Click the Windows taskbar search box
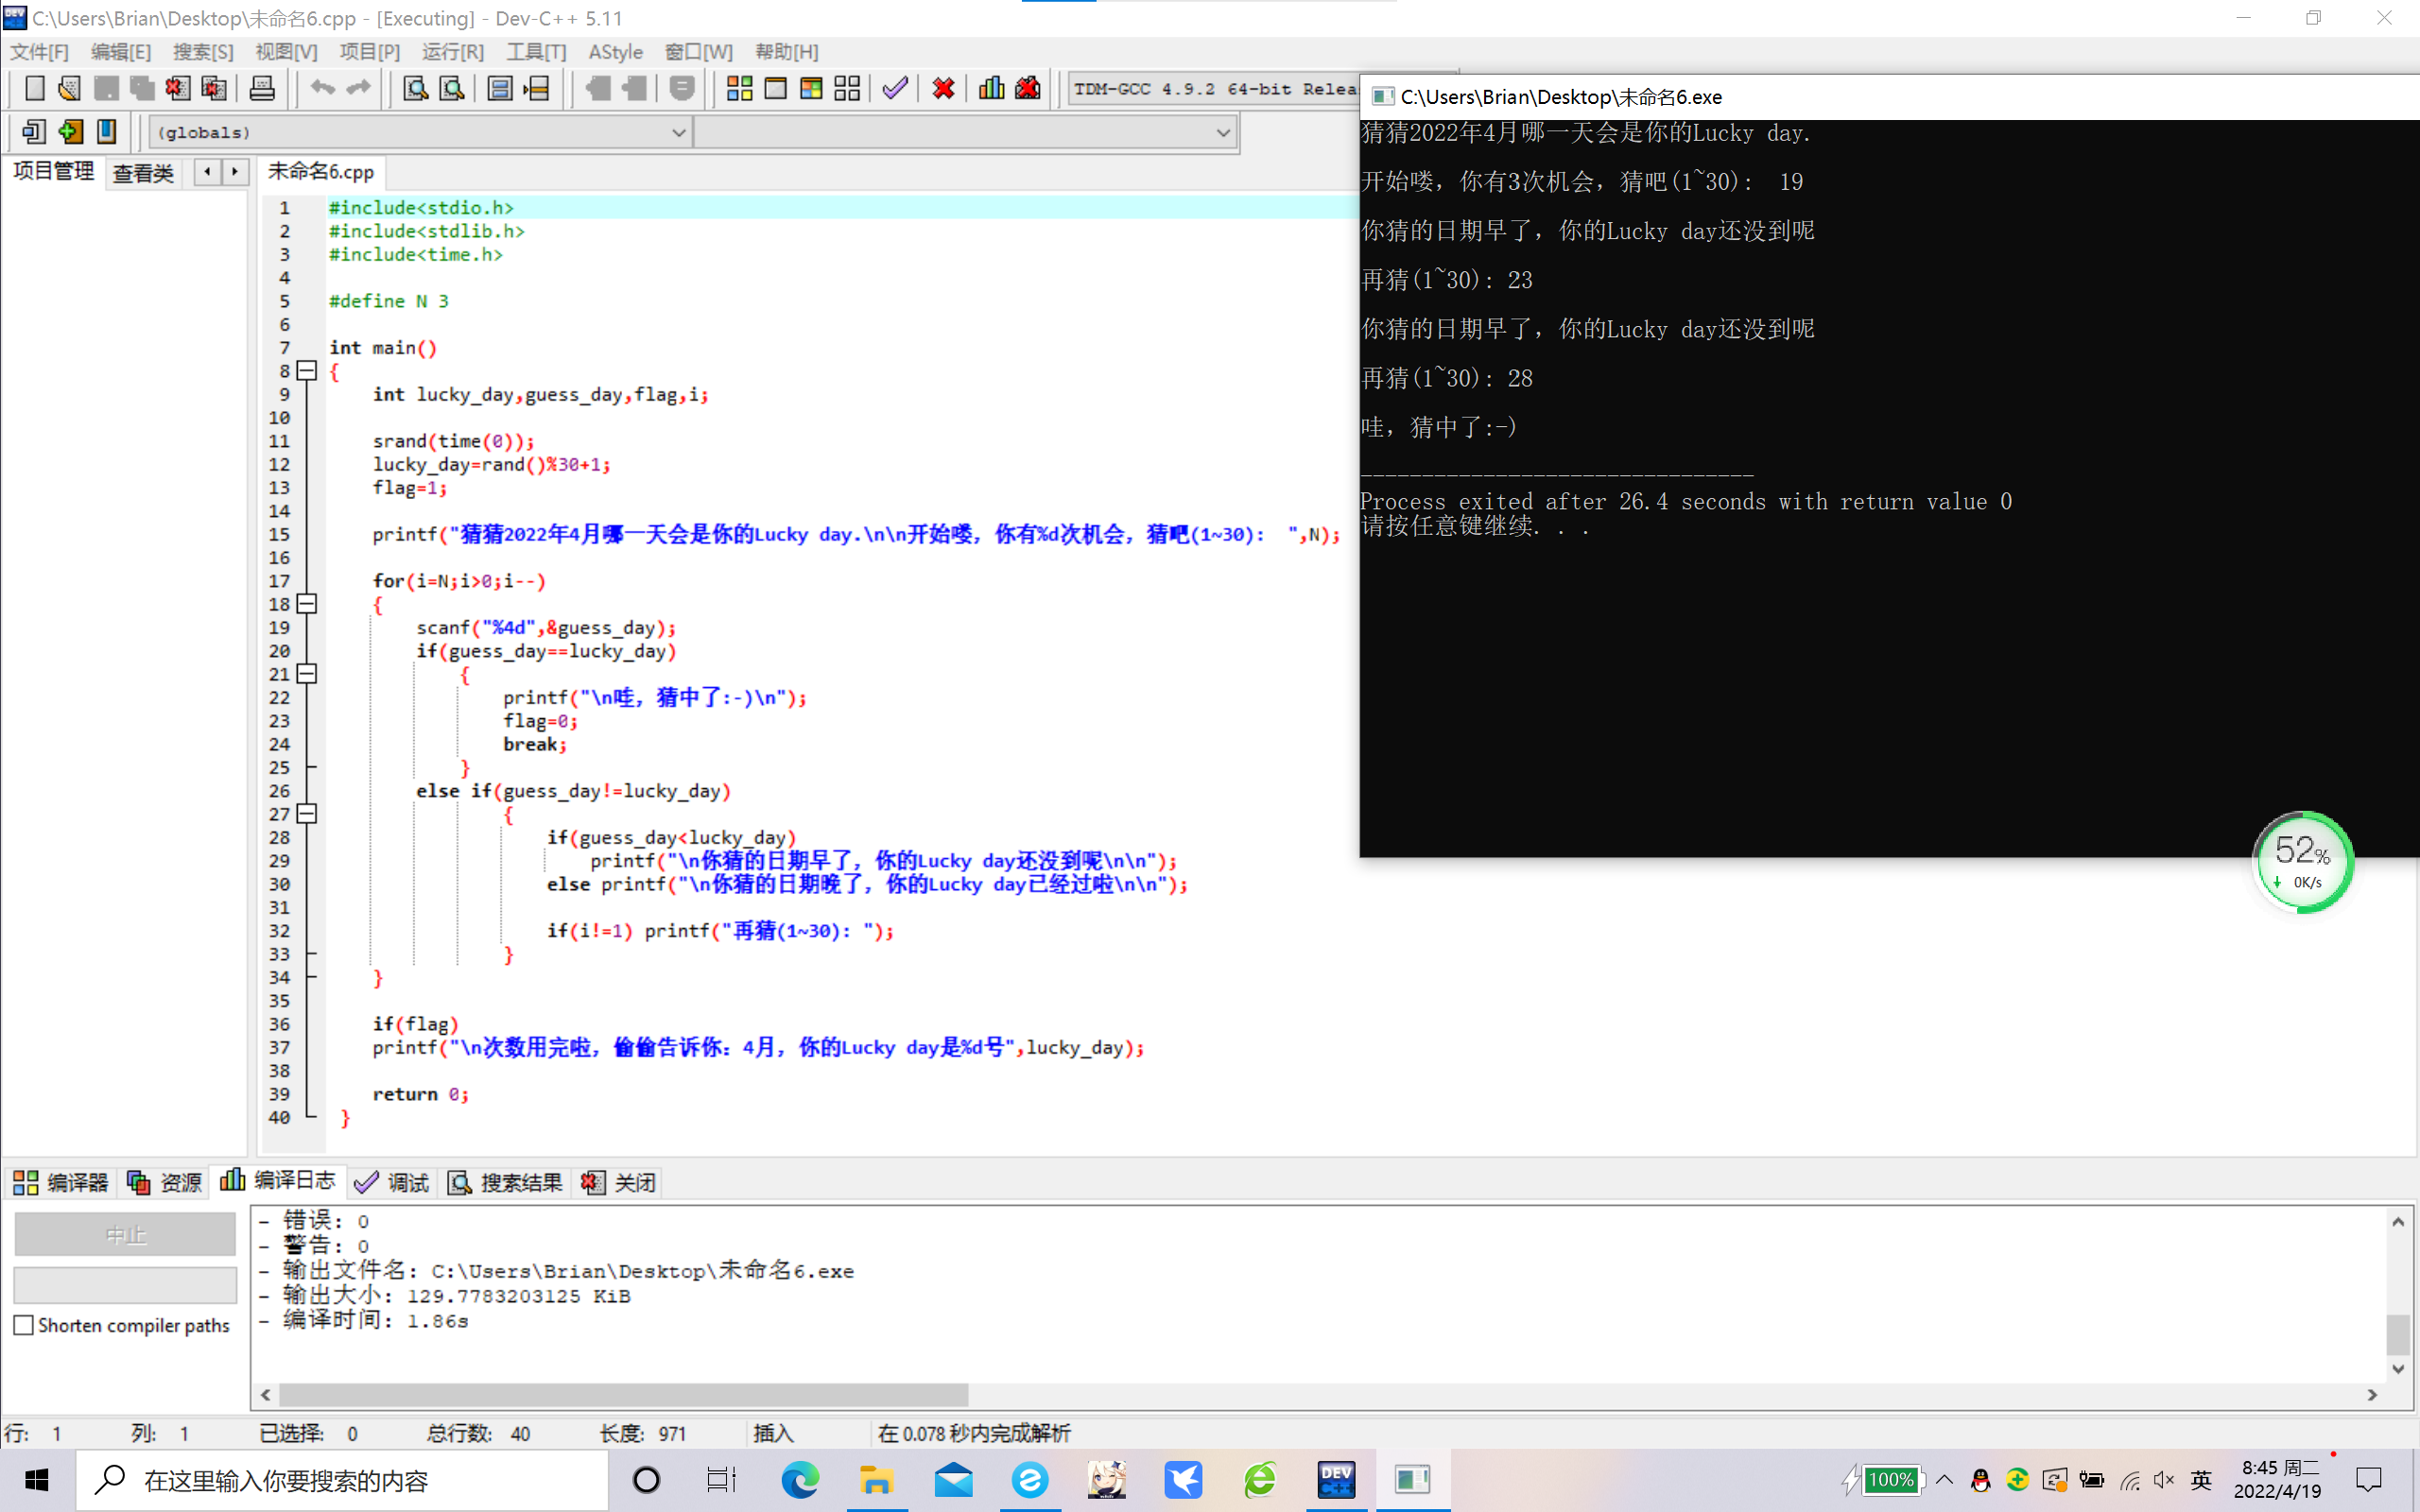This screenshot has height=1512, width=2420. [x=340, y=1479]
